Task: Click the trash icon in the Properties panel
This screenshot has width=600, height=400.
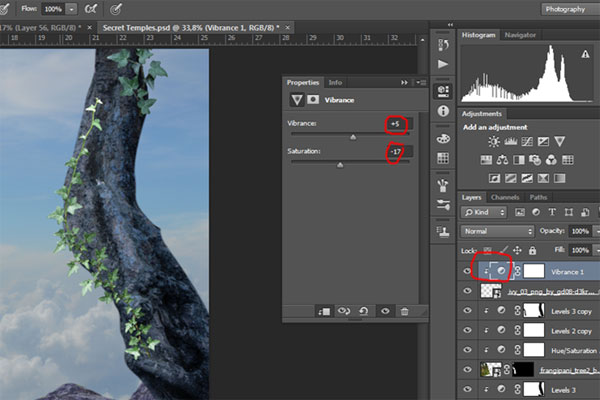Action: coord(404,311)
